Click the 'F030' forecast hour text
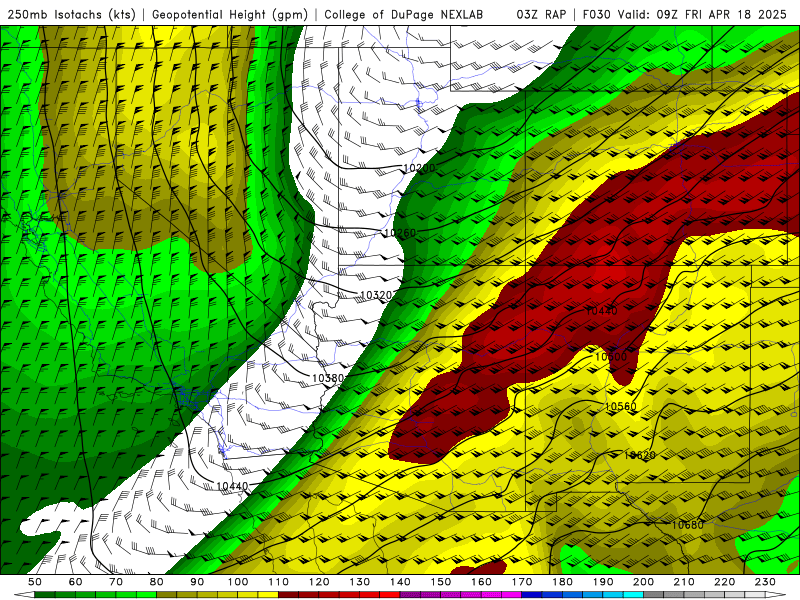This screenshot has width=800, height=600. [x=596, y=15]
